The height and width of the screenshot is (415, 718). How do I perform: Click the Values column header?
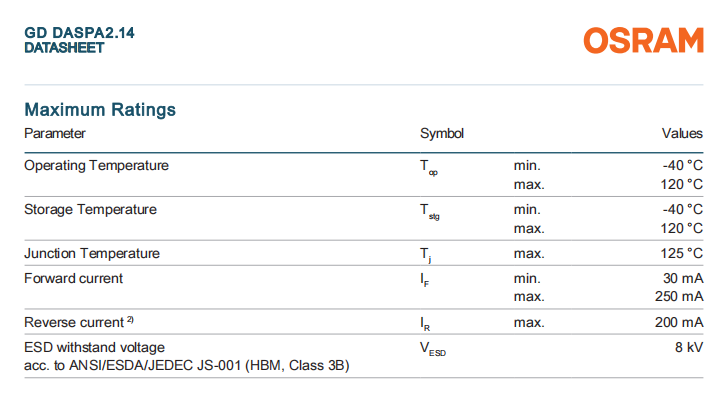pyautogui.click(x=682, y=133)
